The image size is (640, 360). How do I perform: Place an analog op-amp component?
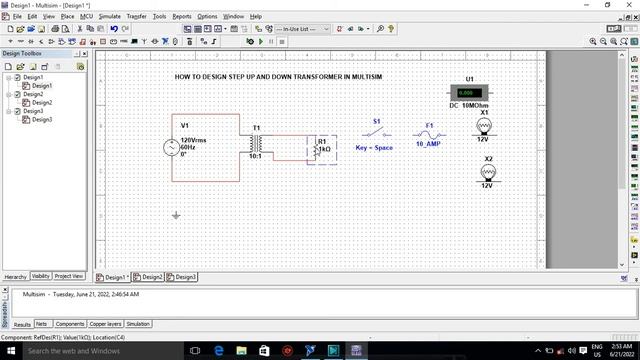click(51, 42)
